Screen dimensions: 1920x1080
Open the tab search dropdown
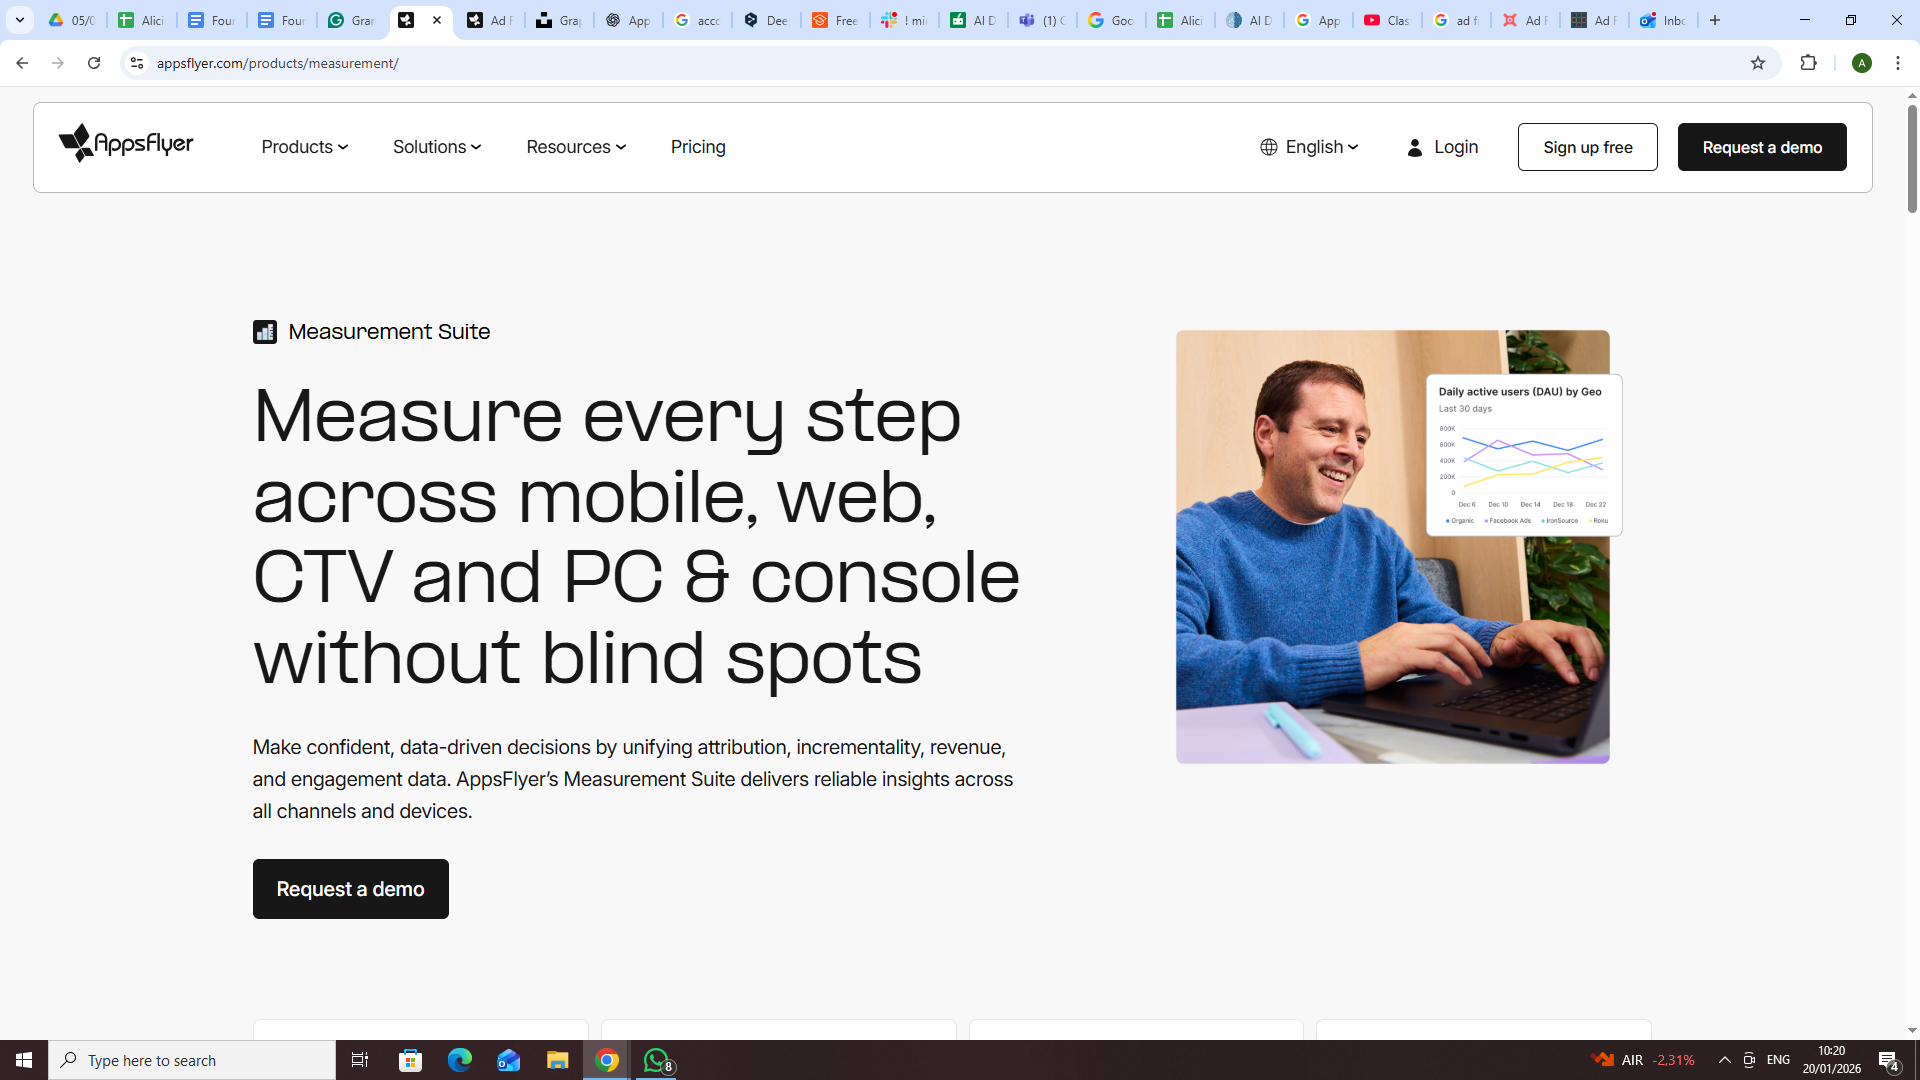(x=20, y=20)
